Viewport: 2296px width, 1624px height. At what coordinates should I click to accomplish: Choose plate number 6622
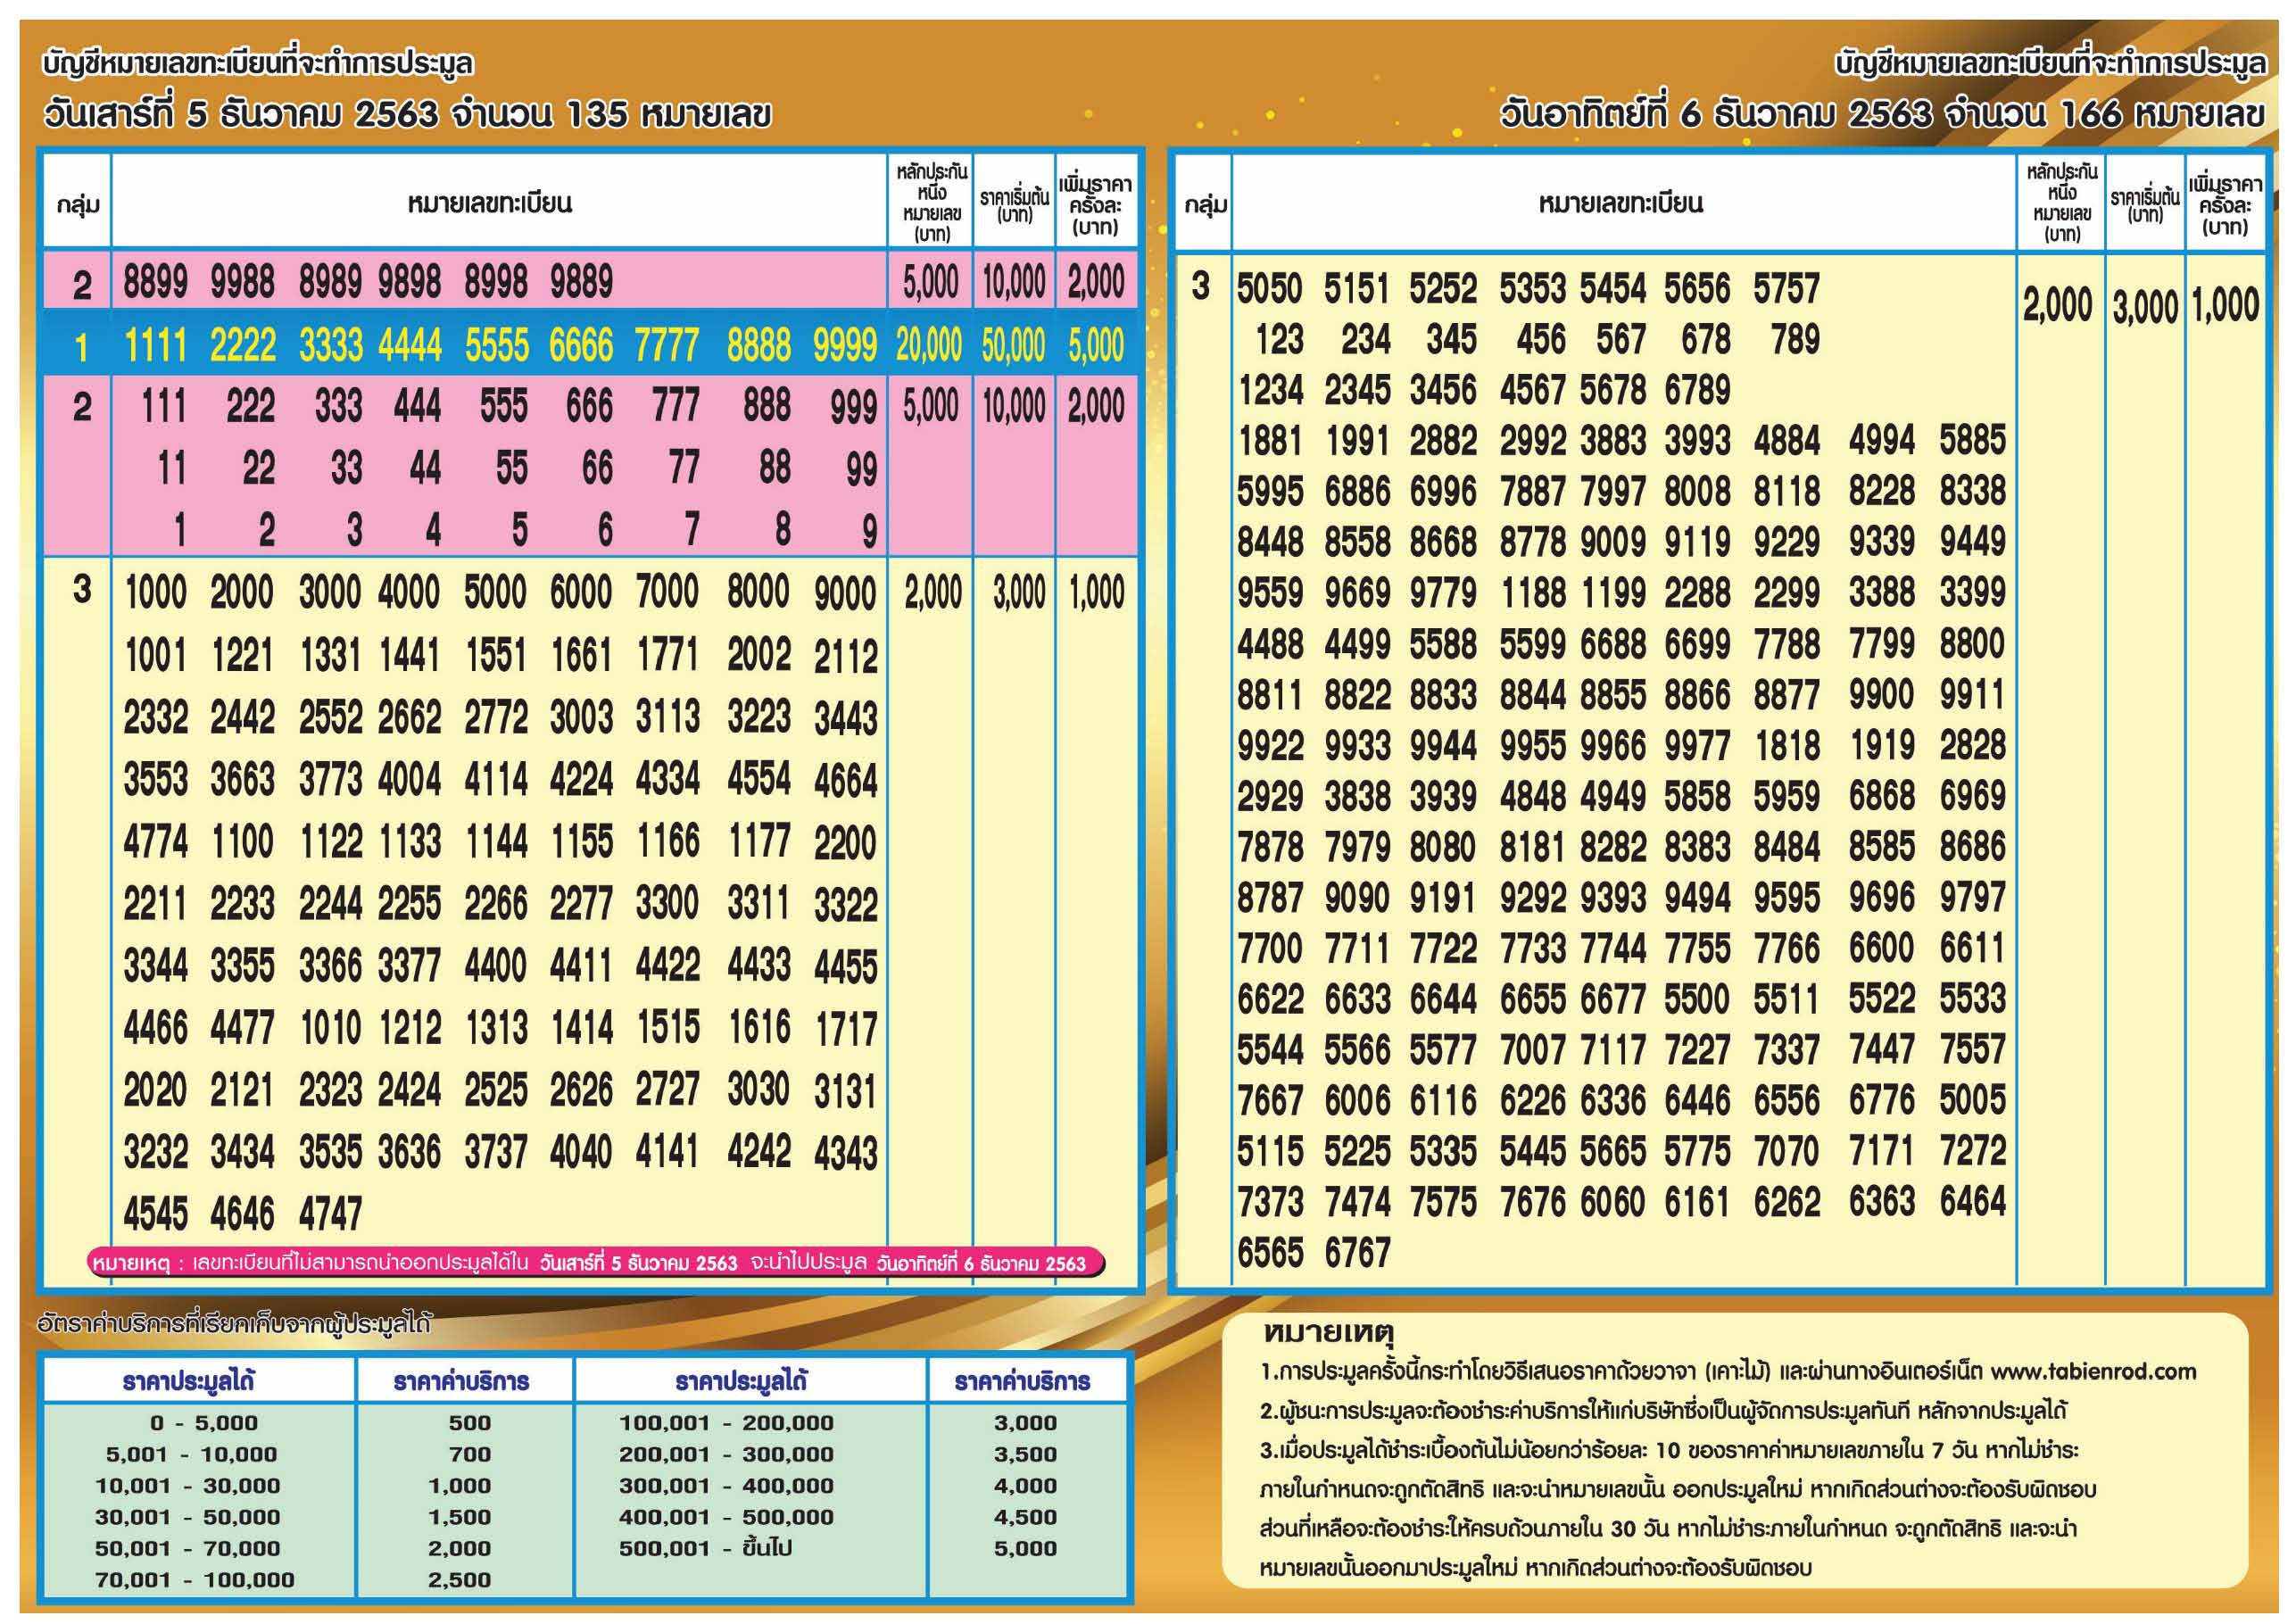1269,1000
